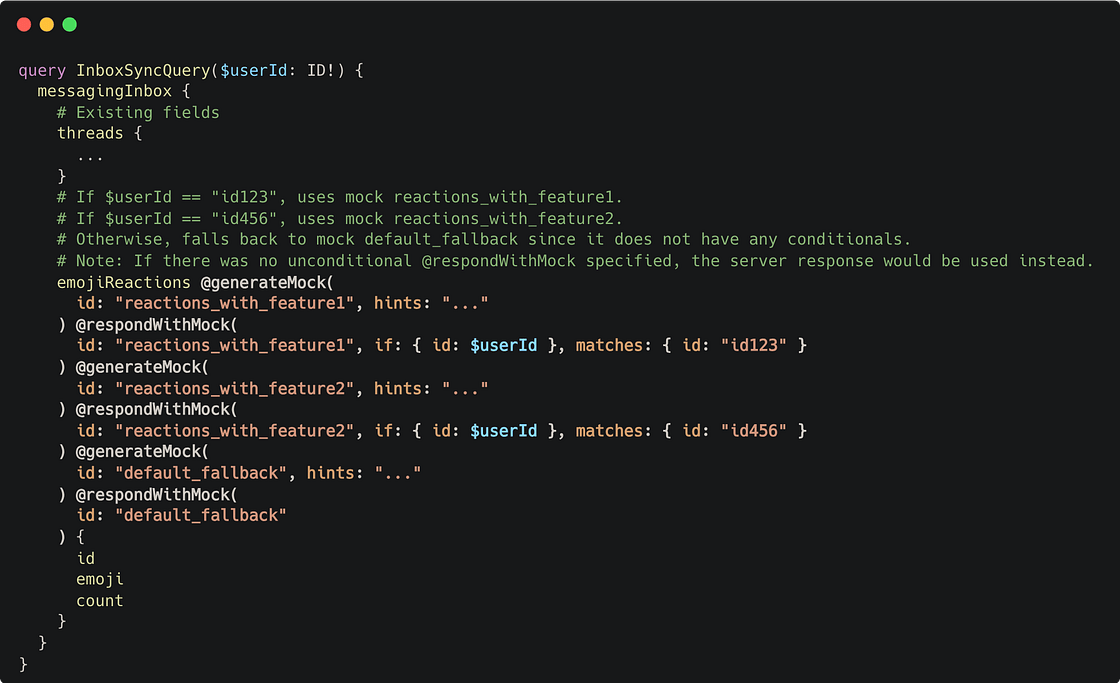Click the threads field name
Image resolution: width=1120 pixels, height=683 pixels.
[90, 133]
